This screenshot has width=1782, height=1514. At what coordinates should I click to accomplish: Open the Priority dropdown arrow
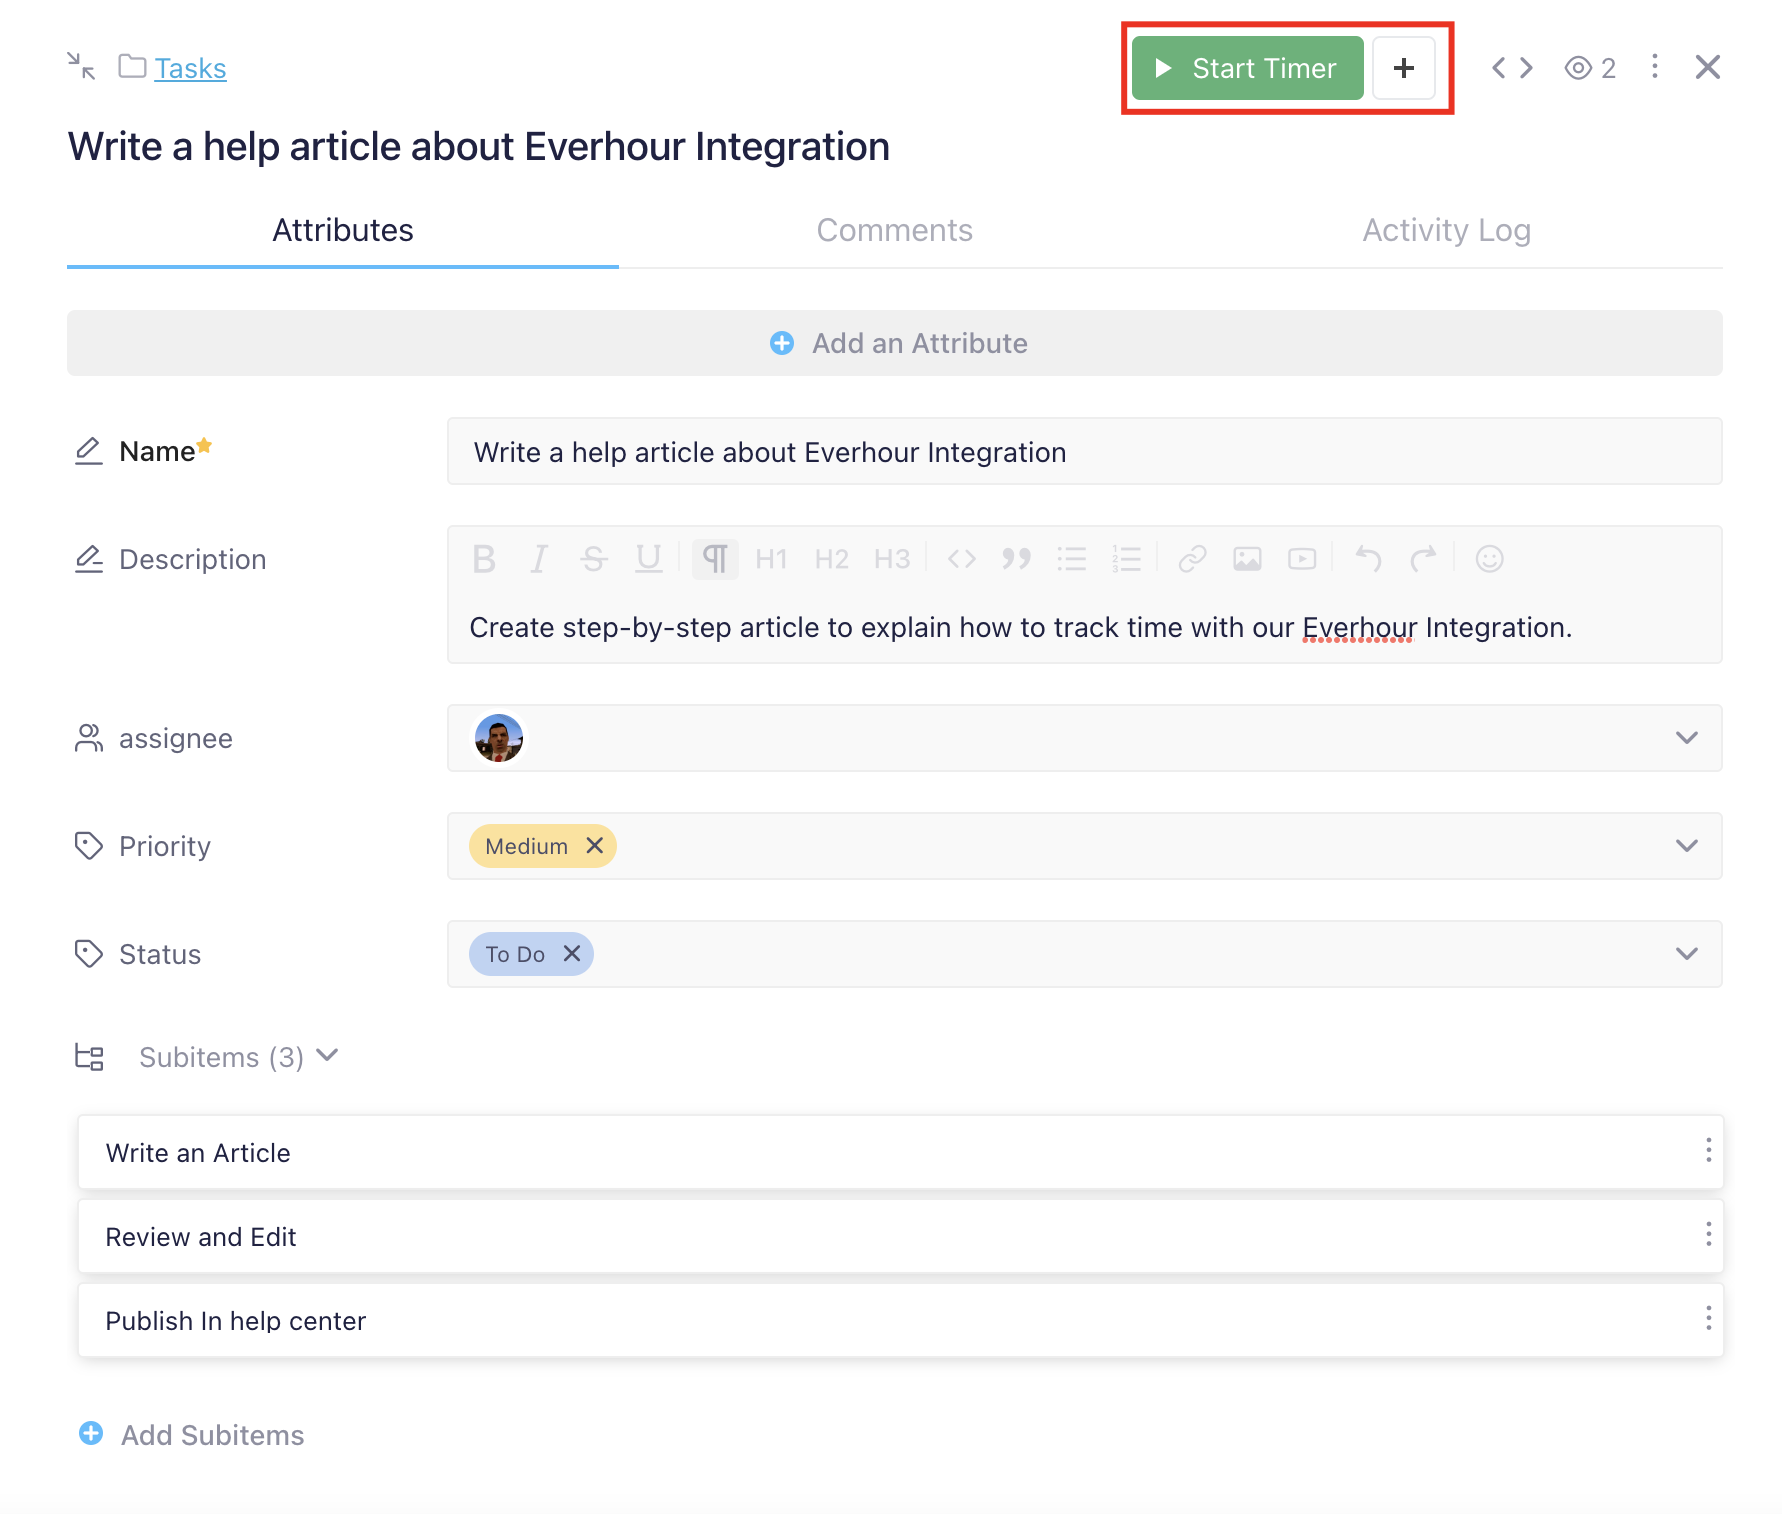click(x=1686, y=846)
